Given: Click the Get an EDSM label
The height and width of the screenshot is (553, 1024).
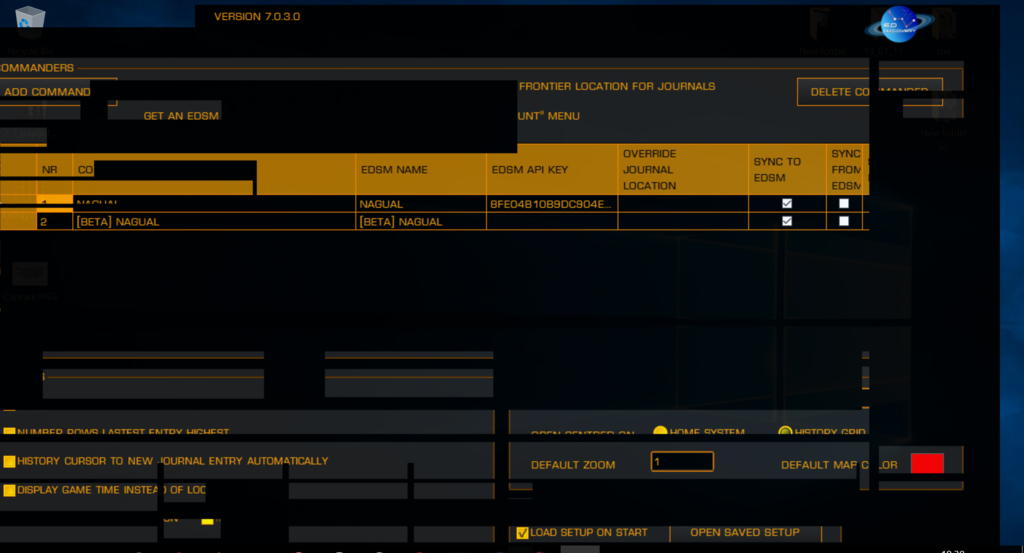Looking at the screenshot, I should click(x=181, y=116).
